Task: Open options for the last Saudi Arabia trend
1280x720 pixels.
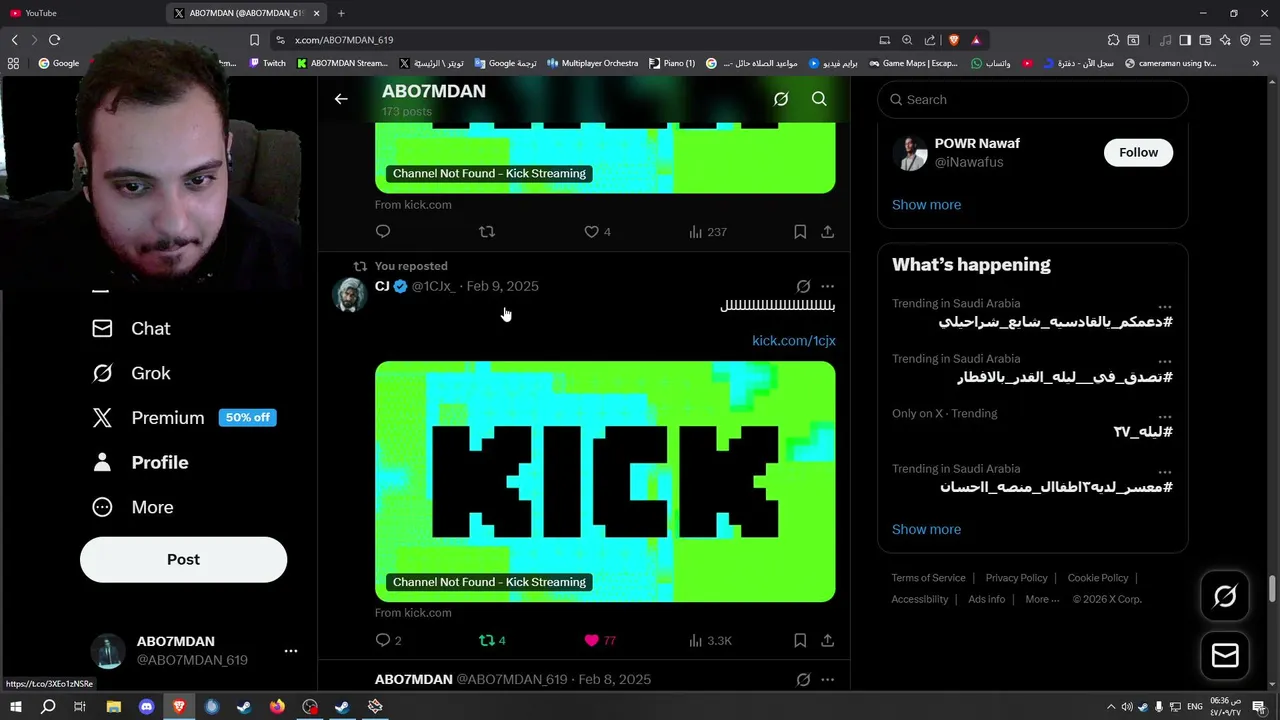Action: (x=1165, y=471)
